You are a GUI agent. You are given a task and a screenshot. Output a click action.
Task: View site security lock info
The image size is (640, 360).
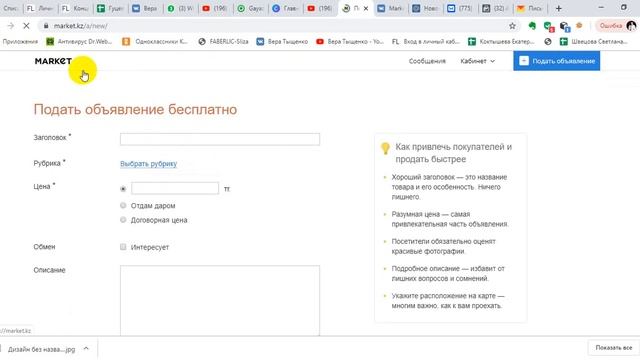pos(46,26)
